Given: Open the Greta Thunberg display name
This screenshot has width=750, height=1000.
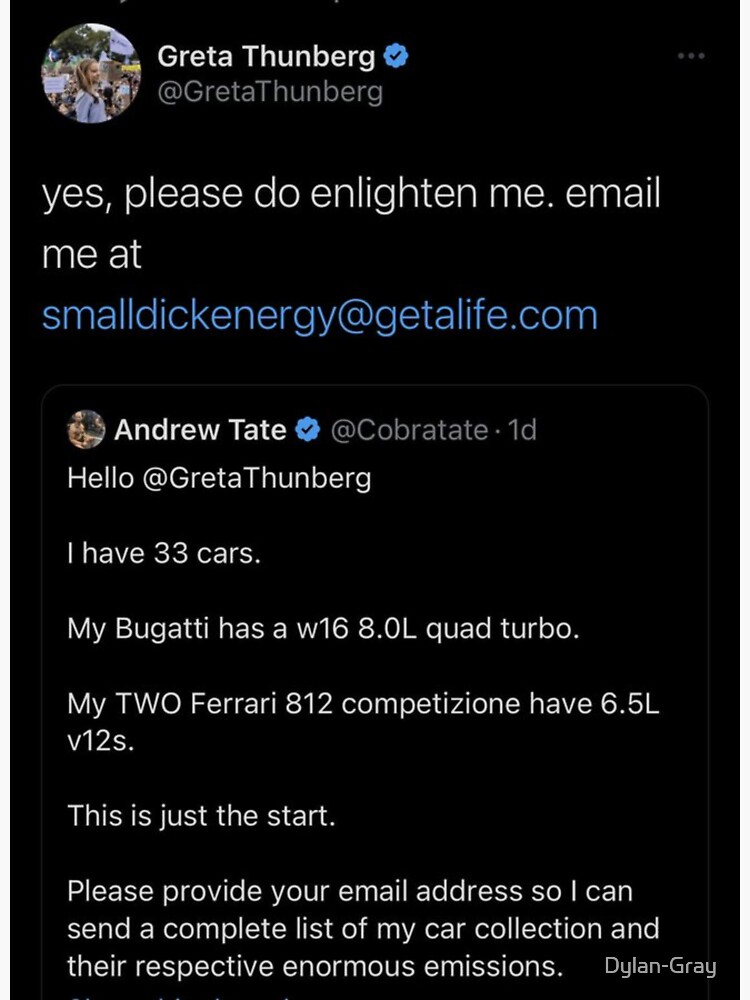Looking at the screenshot, I should point(266,57).
